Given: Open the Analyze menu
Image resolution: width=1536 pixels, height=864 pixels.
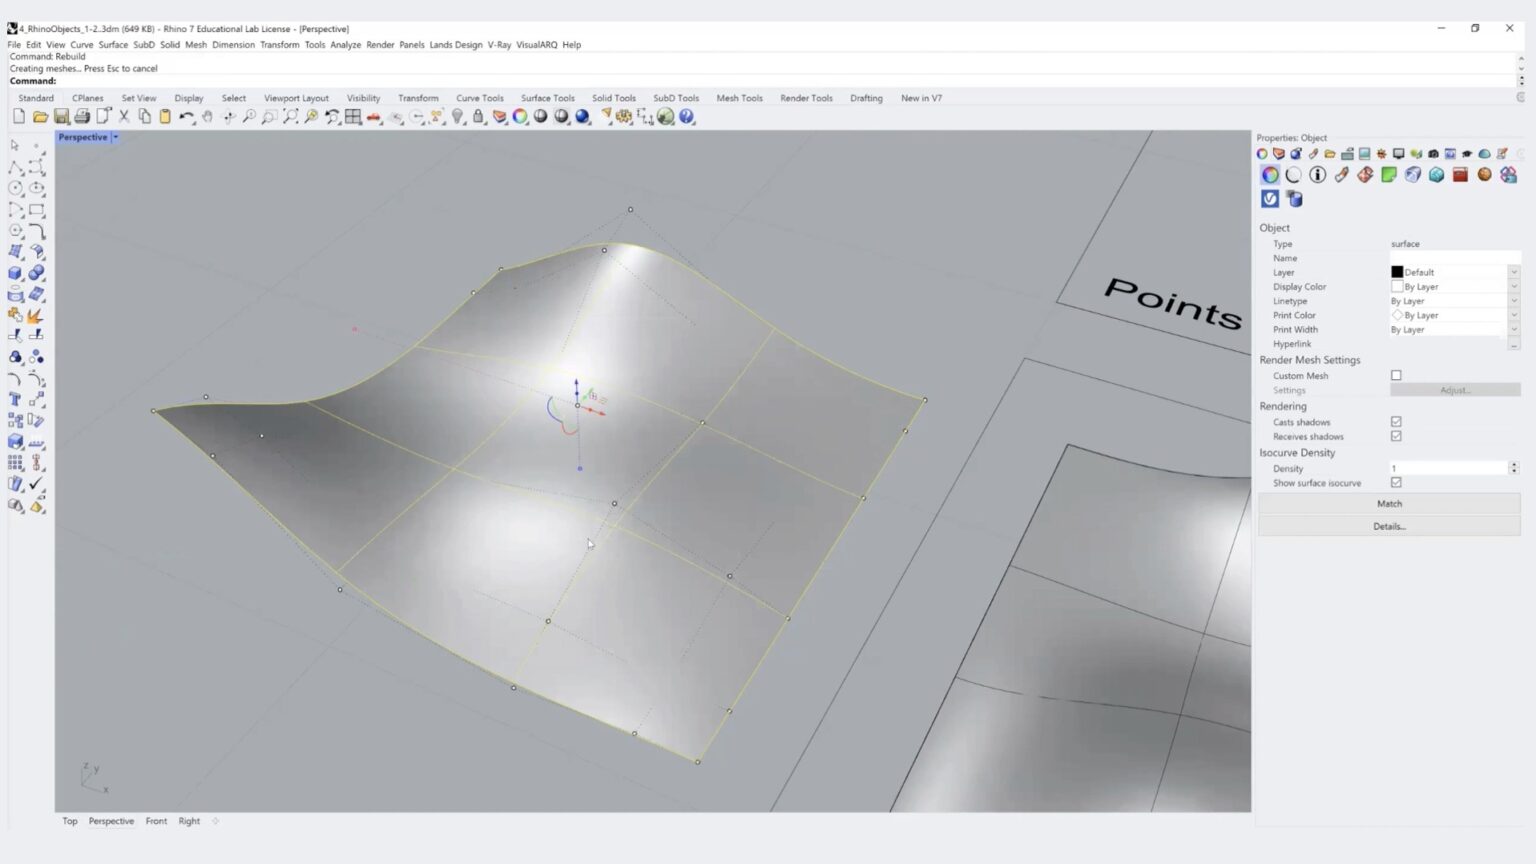Looking at the screenshot, I should pos(346,45).
